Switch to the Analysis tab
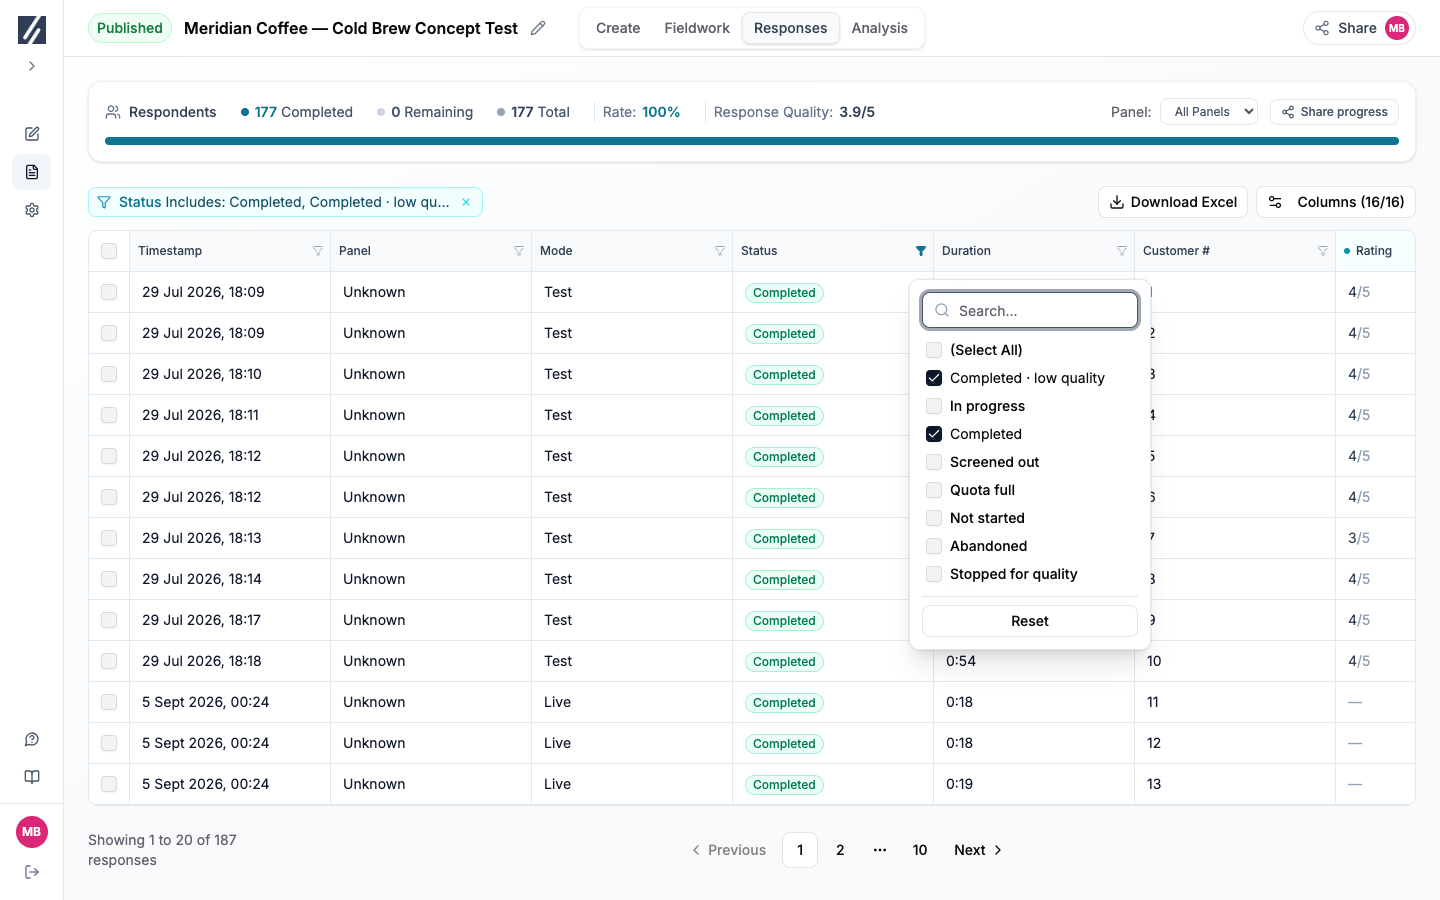 (x=880, y=28)
